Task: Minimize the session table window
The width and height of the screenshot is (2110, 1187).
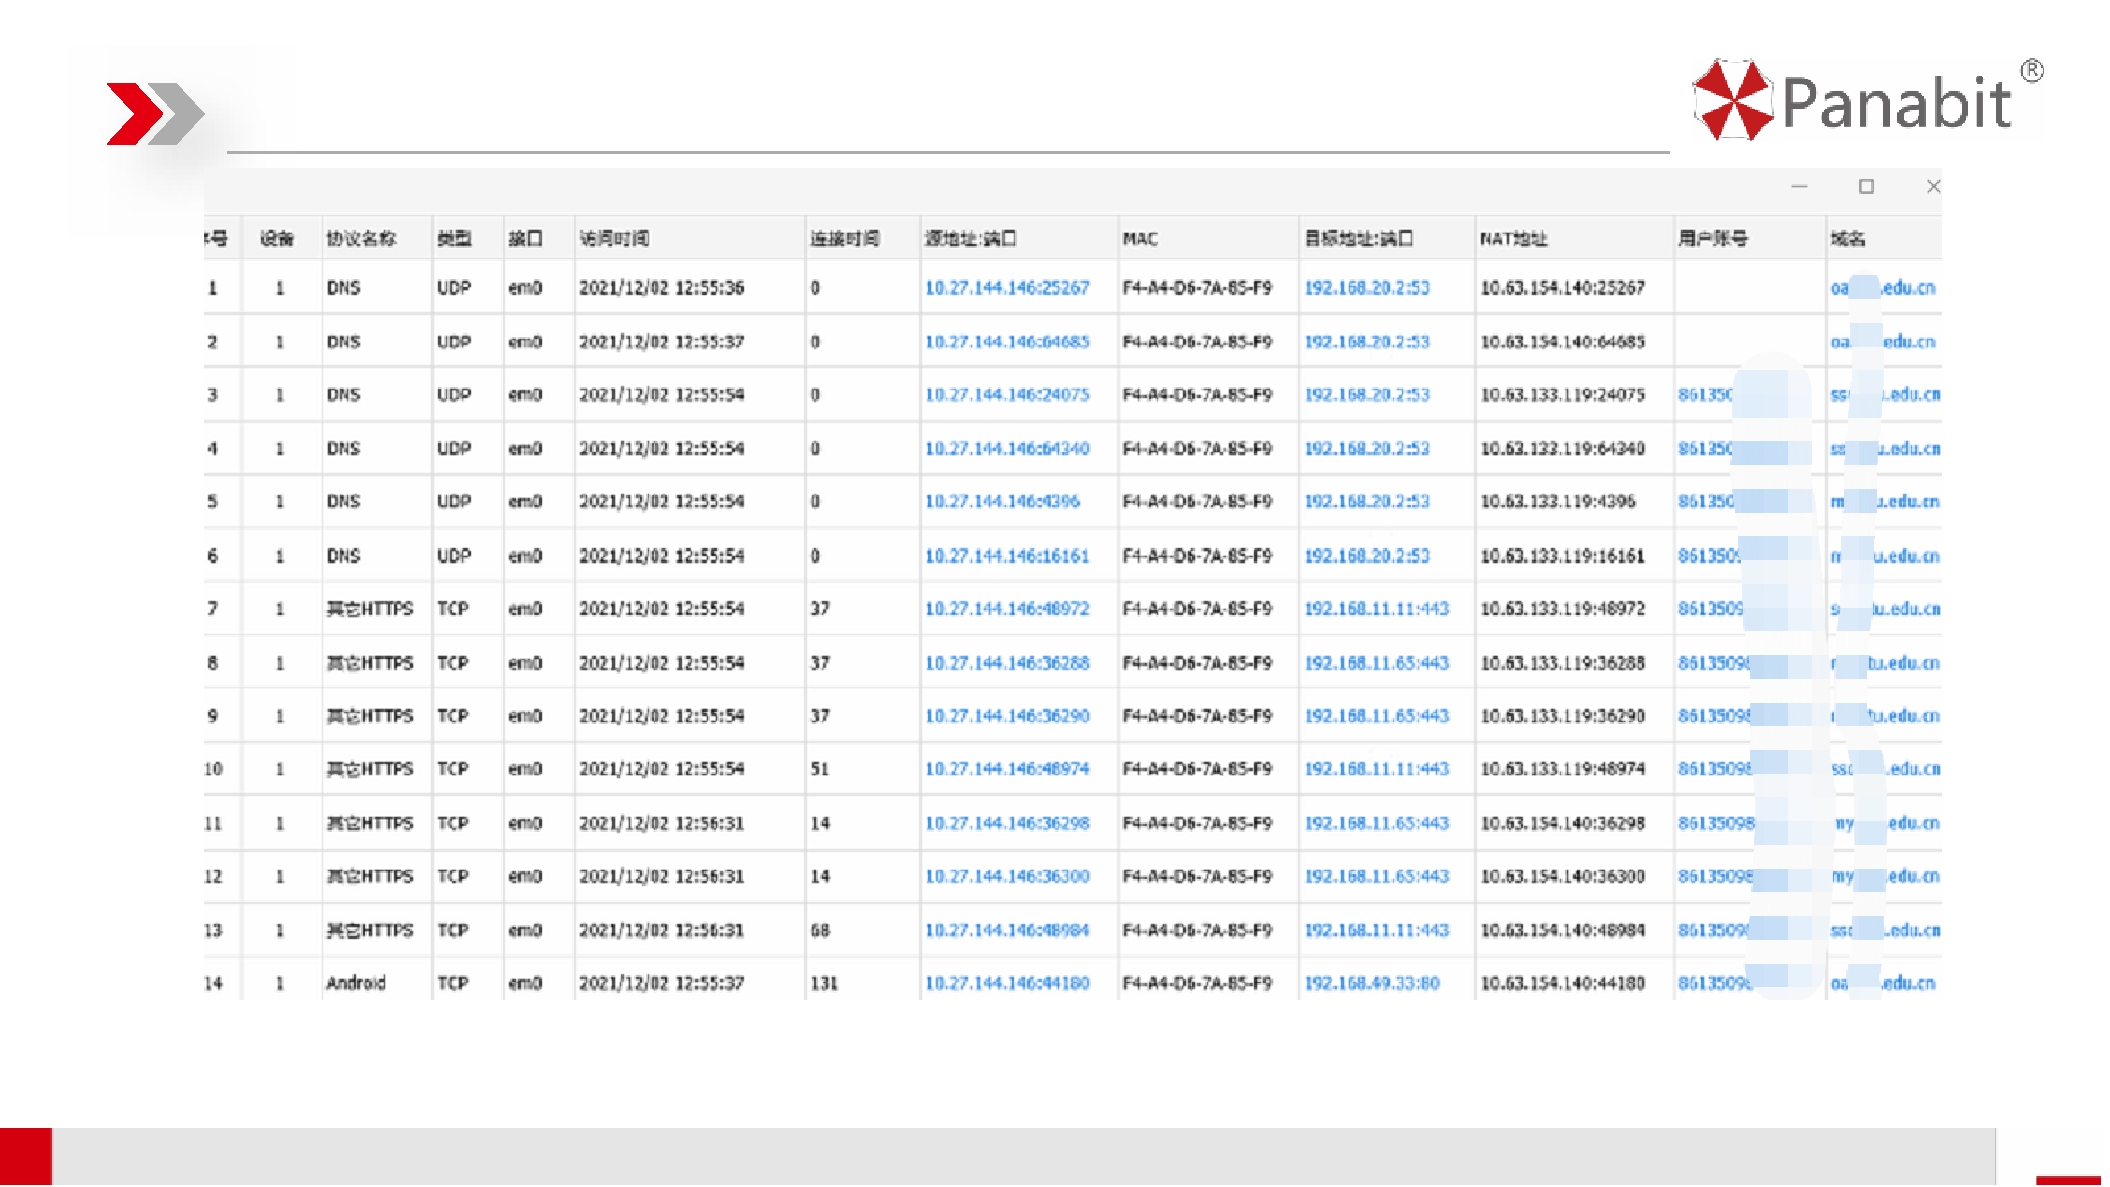Action: (x=1799, y=187)
